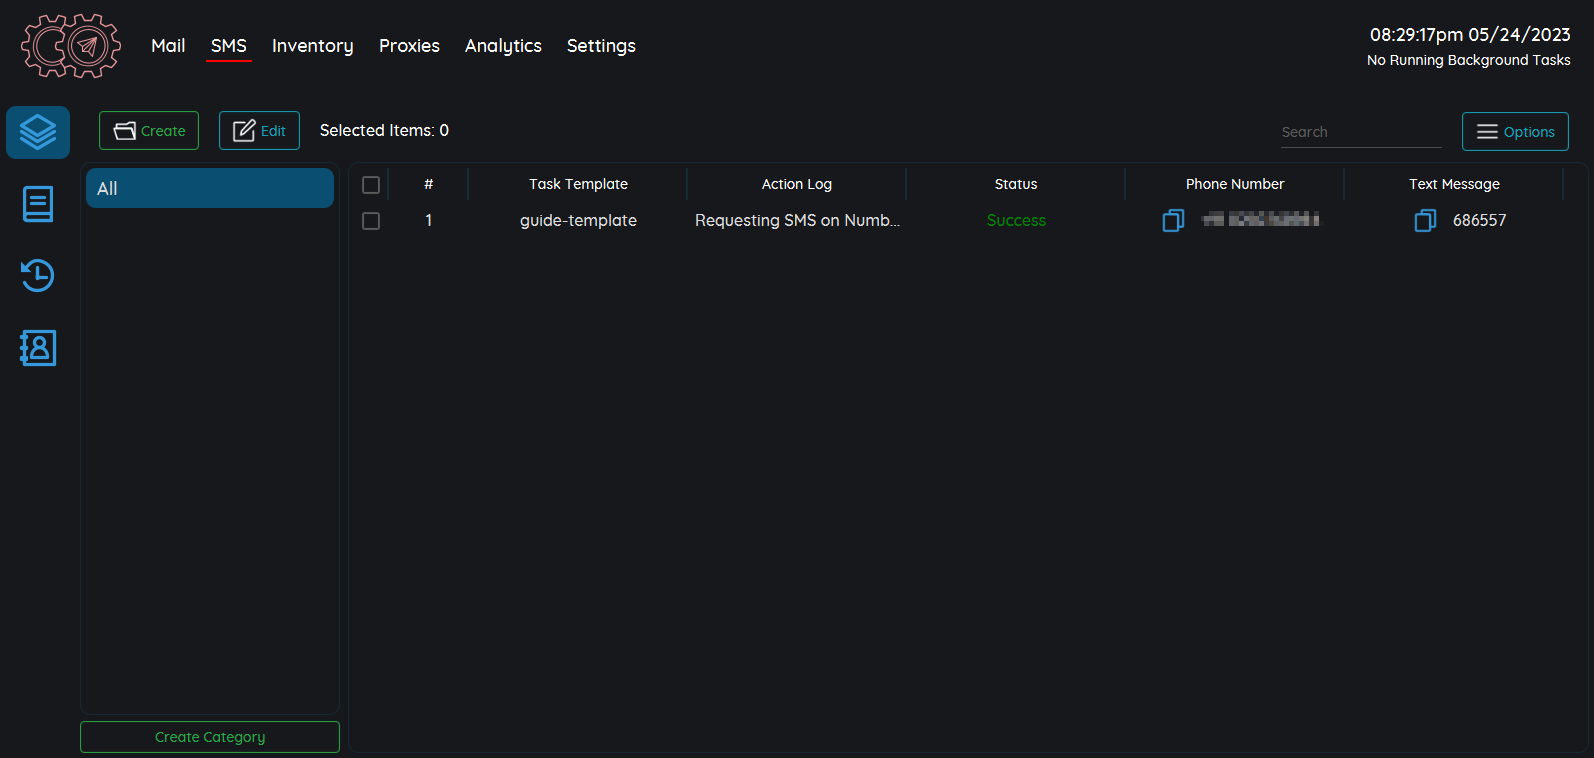
Task: Open the layers tasks sidebar icon
Action: click(38, 132)
